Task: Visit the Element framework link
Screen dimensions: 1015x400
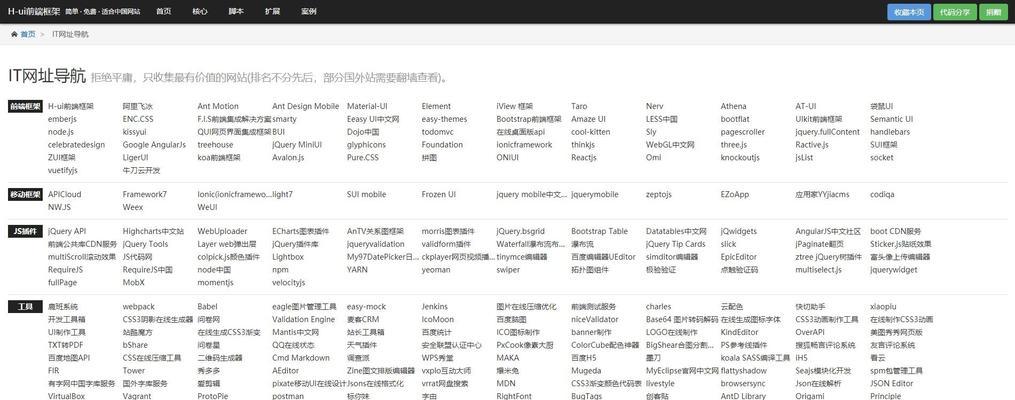Action: point(436,106)
